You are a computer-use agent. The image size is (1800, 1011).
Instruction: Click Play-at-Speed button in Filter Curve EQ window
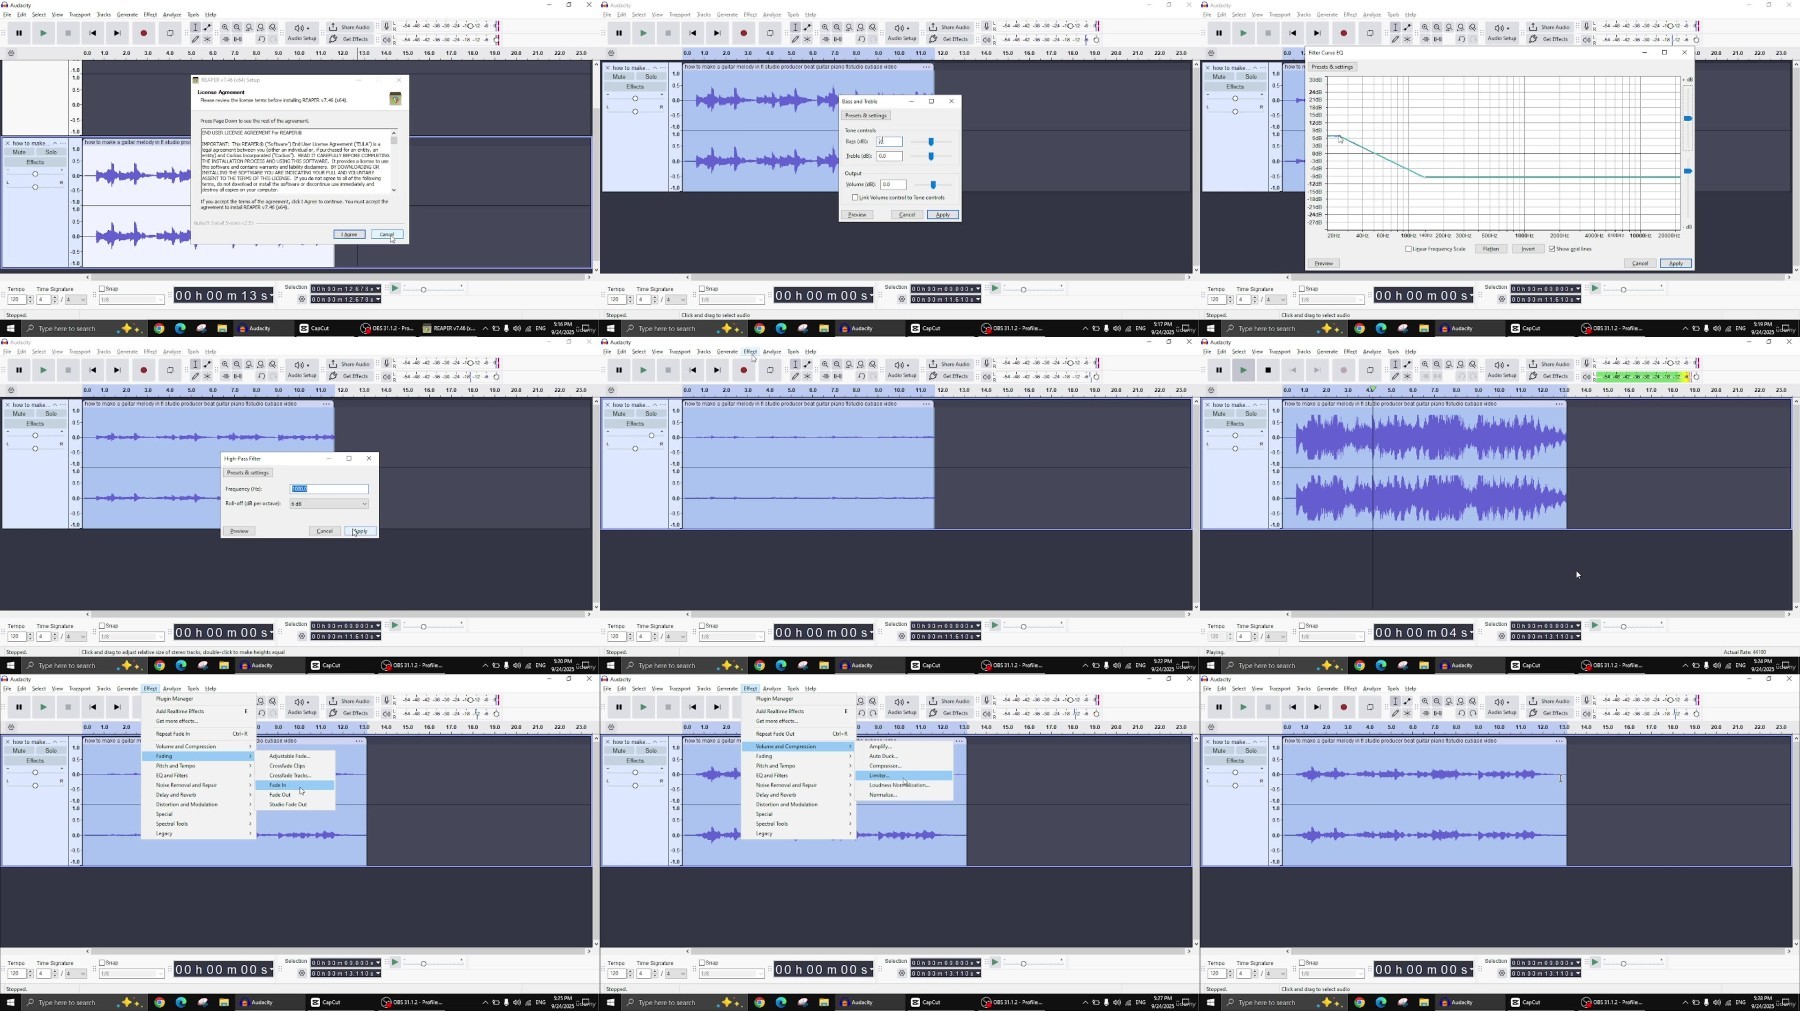click(x=1595, y=289)
